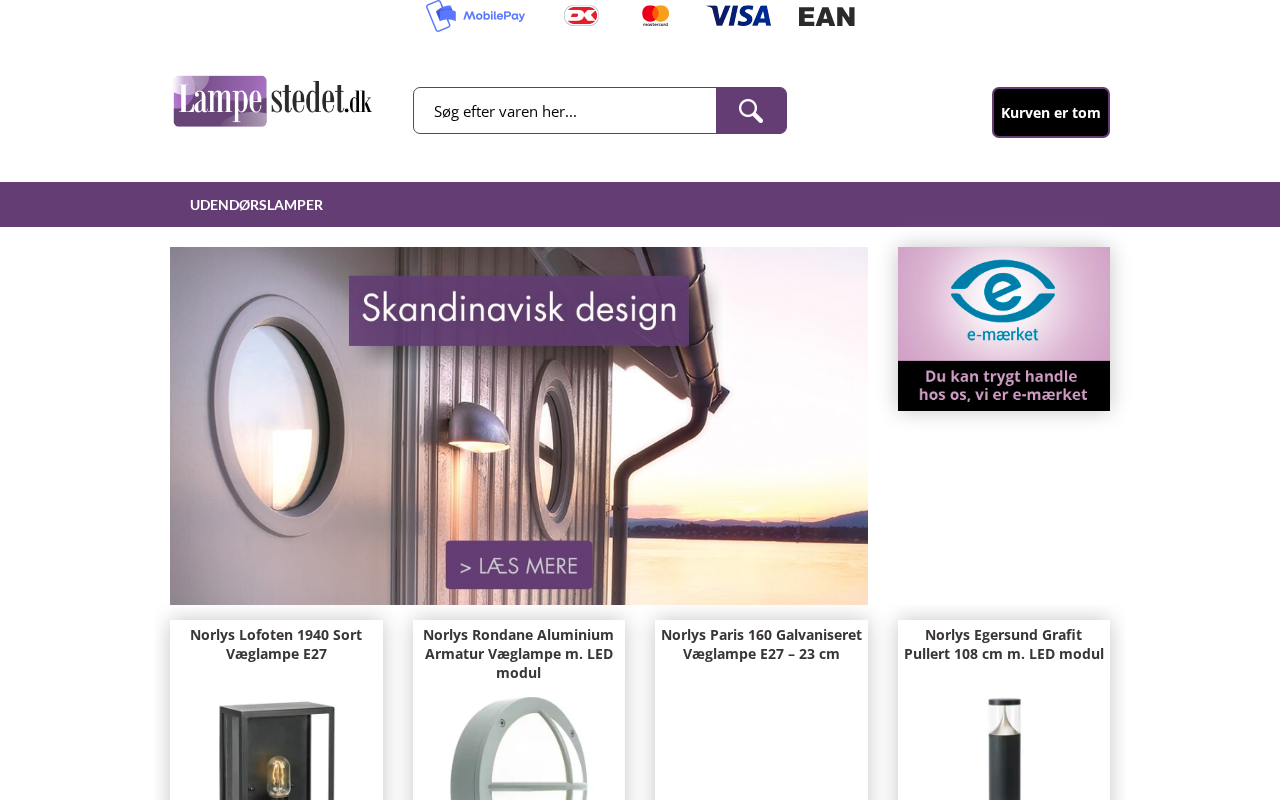Click the Rondane round lamp thumbnail

pyautogui.click(x=519, y=750)
